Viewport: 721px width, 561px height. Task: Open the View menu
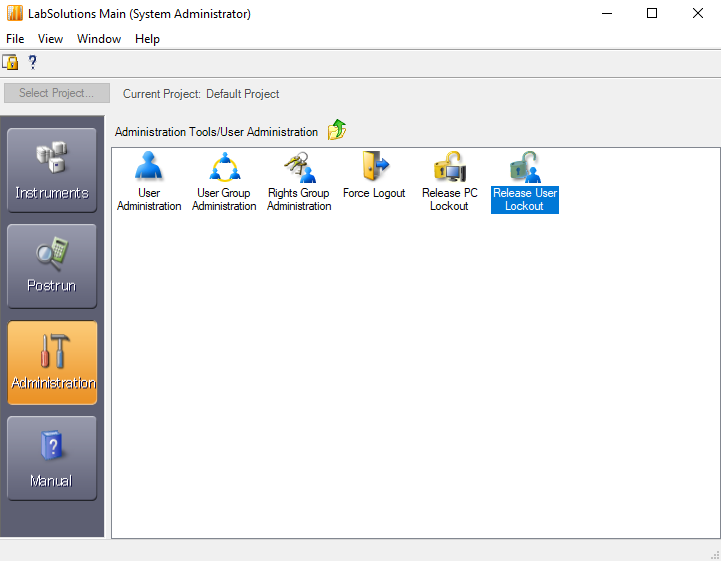50,39
